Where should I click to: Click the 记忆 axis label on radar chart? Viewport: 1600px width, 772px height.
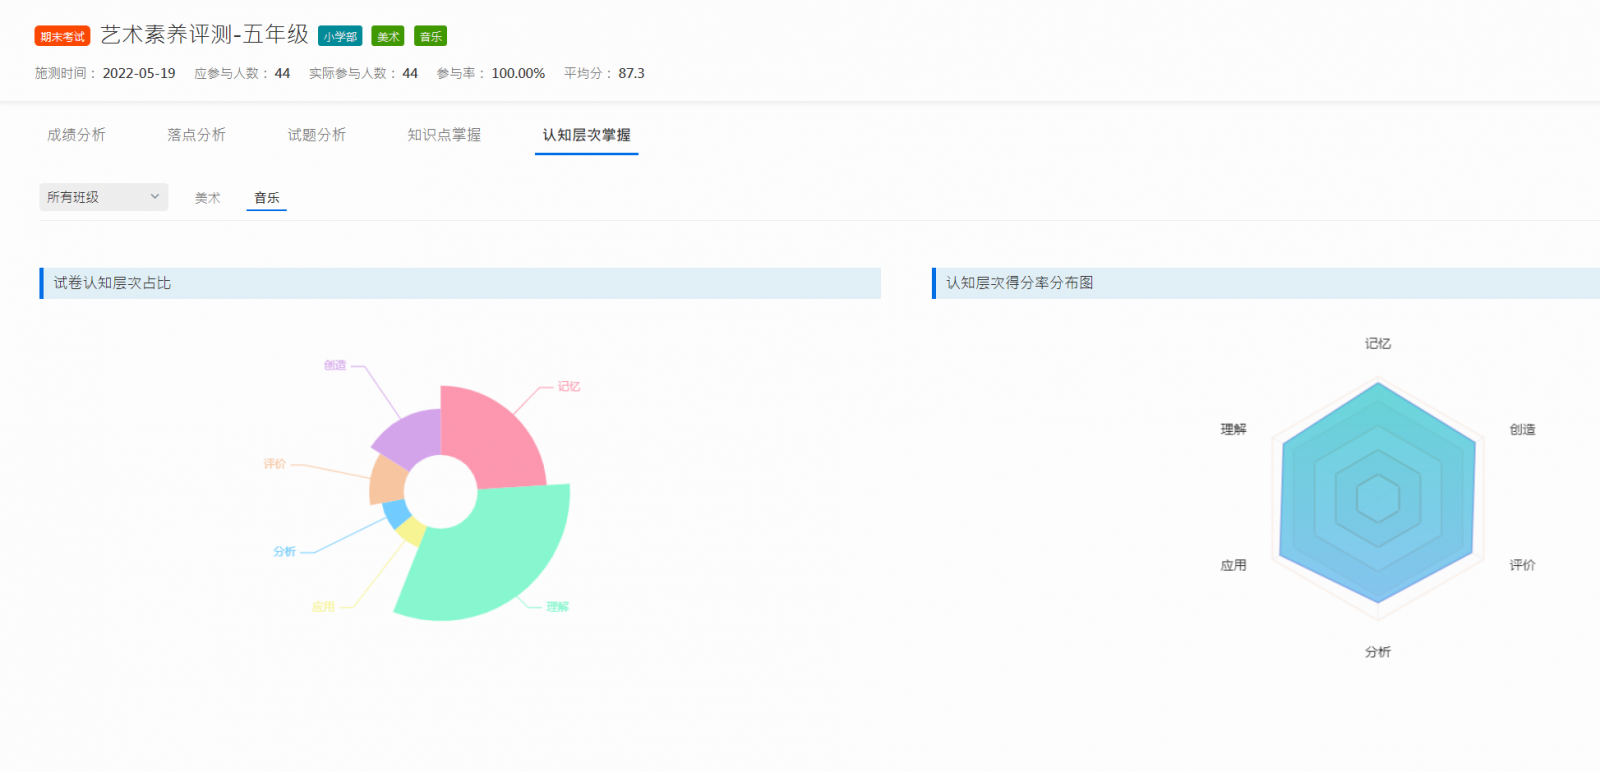[x=1378, y=344]
